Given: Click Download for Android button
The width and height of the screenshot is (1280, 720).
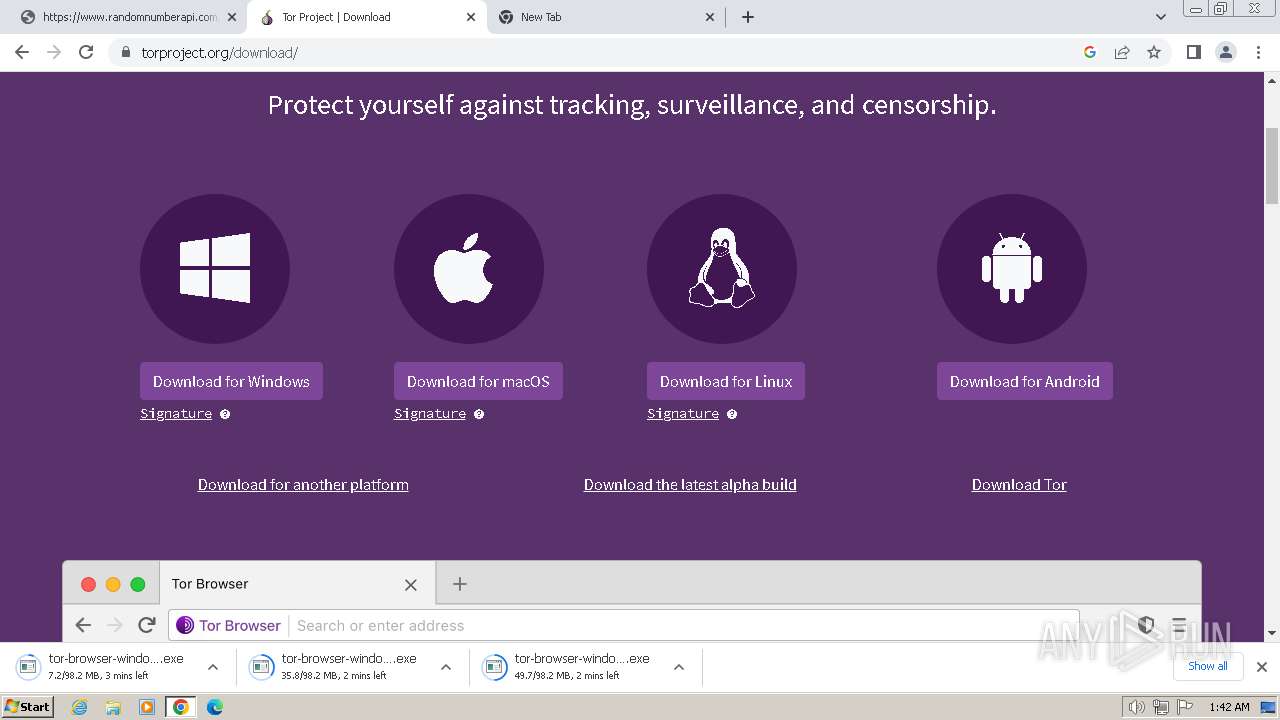Looking at the screenshot, I should [1025, 381].
